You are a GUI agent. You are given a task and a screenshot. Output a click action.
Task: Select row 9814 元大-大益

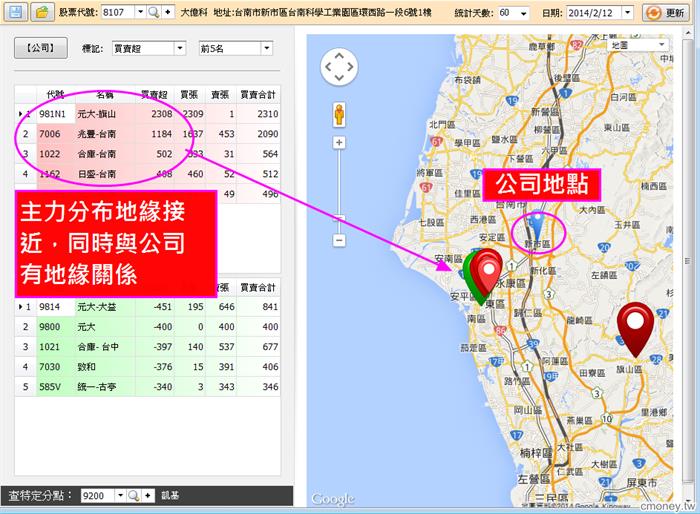pyautogui.click(x=147, y=307)
